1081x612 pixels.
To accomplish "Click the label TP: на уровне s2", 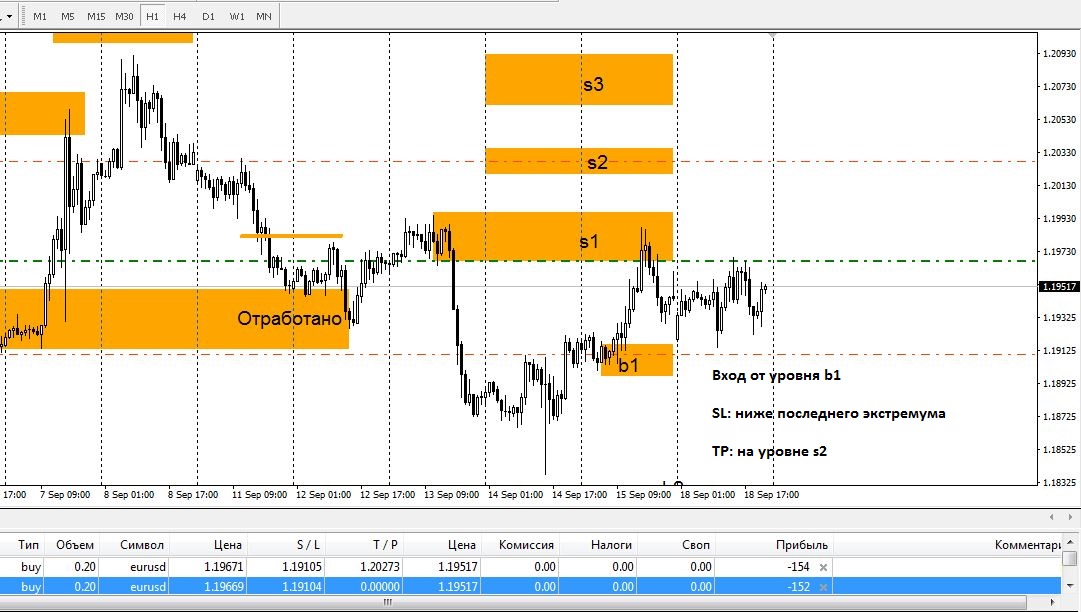I will (x=769, y=451).
